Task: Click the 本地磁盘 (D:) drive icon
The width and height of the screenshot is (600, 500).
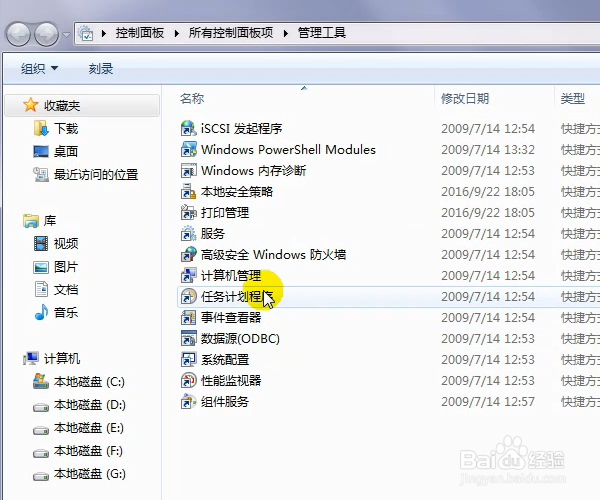Action: 41,407
